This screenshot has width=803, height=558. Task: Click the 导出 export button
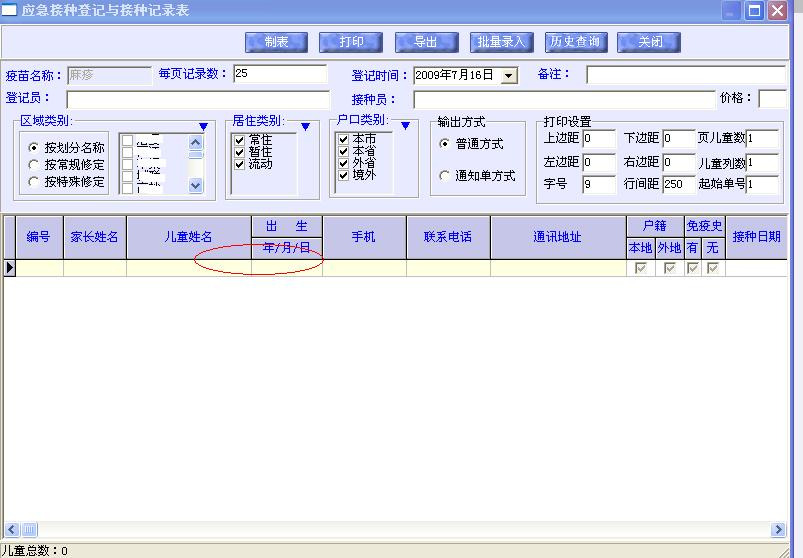(425, 42)
